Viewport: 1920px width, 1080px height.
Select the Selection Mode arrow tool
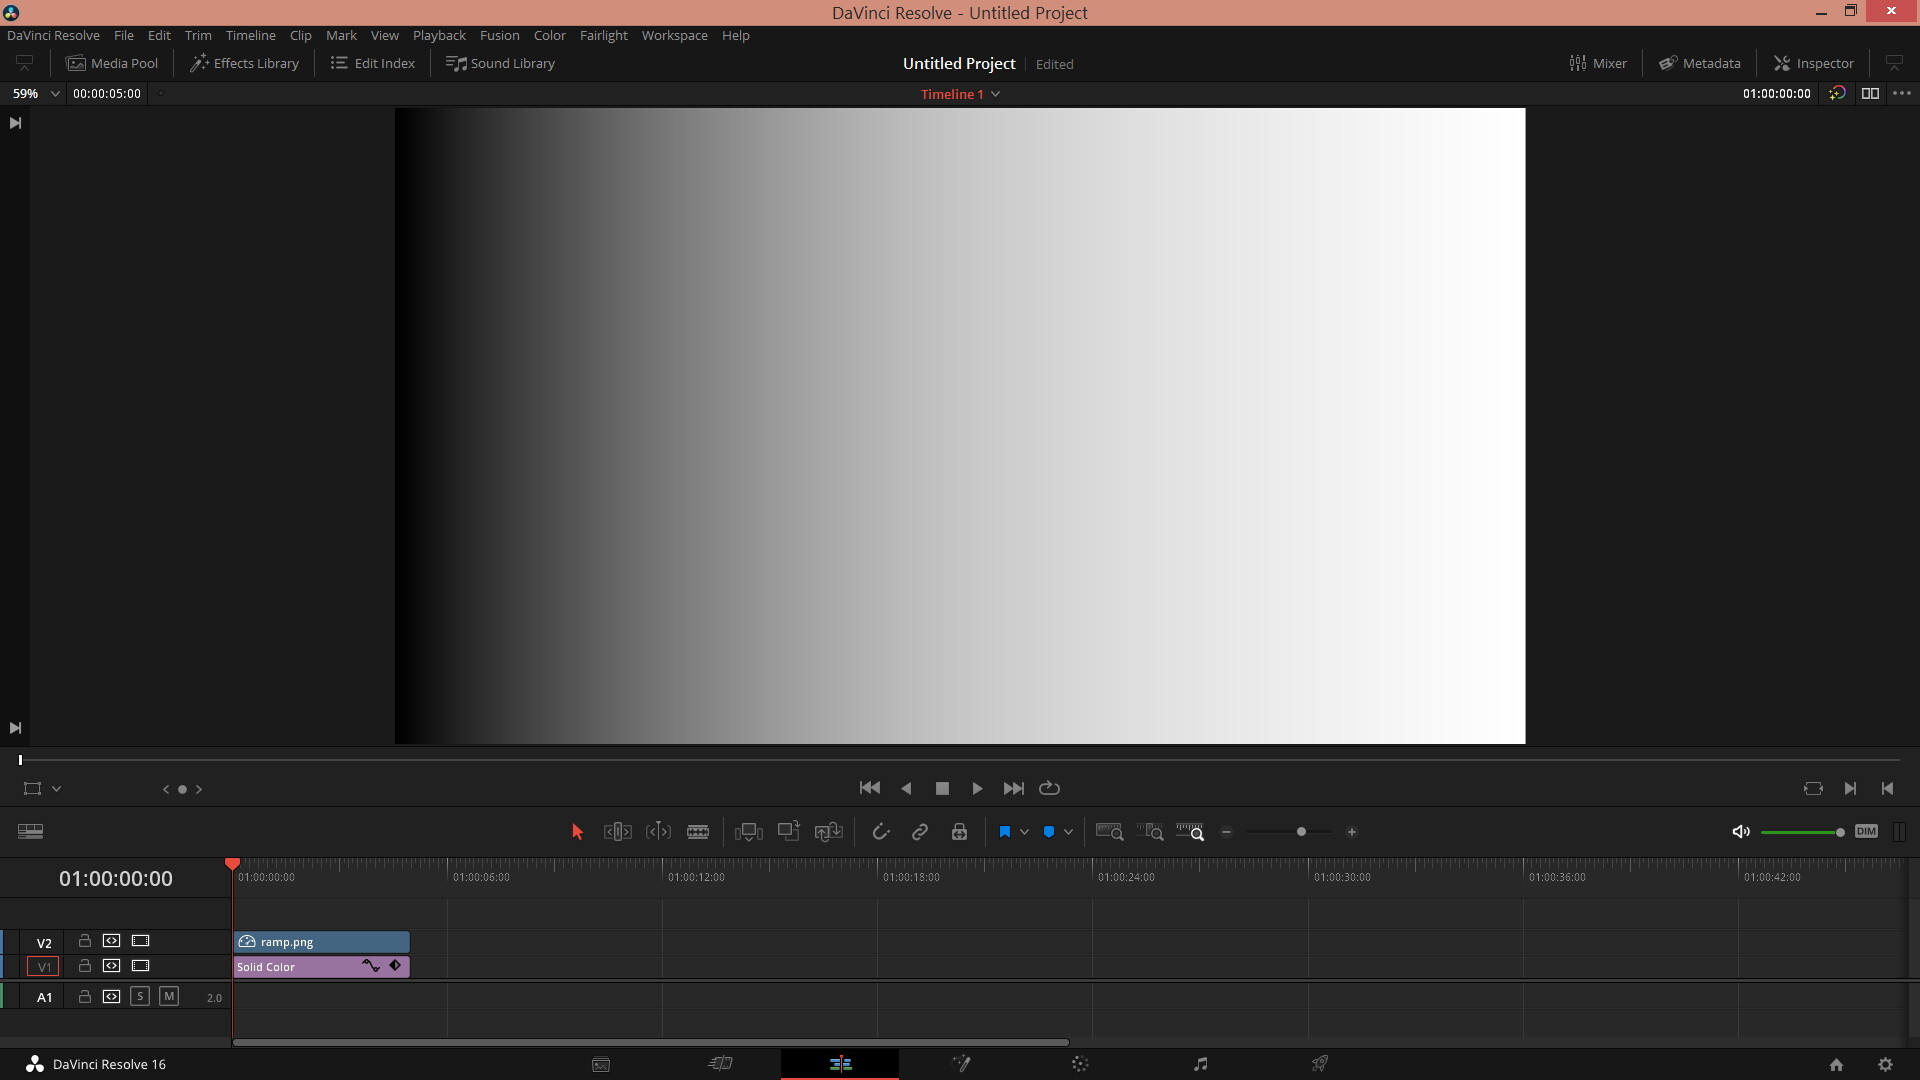point(577,832)
